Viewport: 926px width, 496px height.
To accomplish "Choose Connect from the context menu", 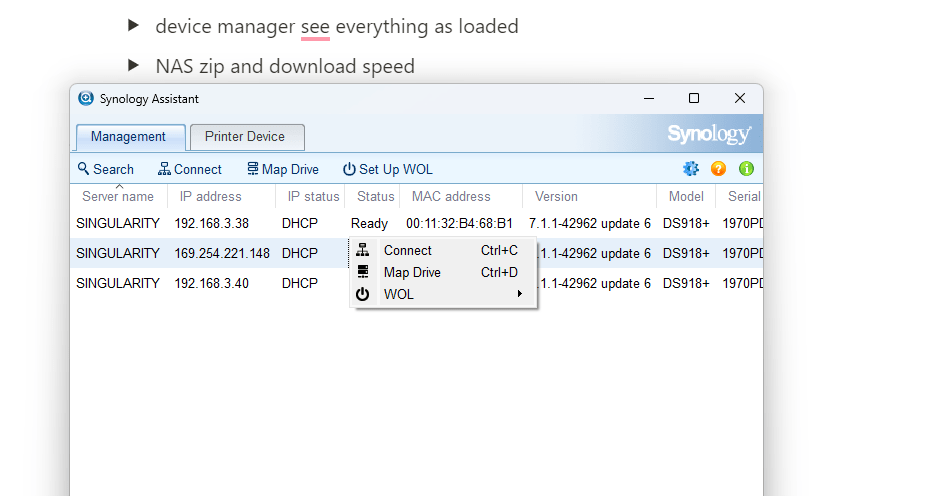I will click(x=444, y=250).
